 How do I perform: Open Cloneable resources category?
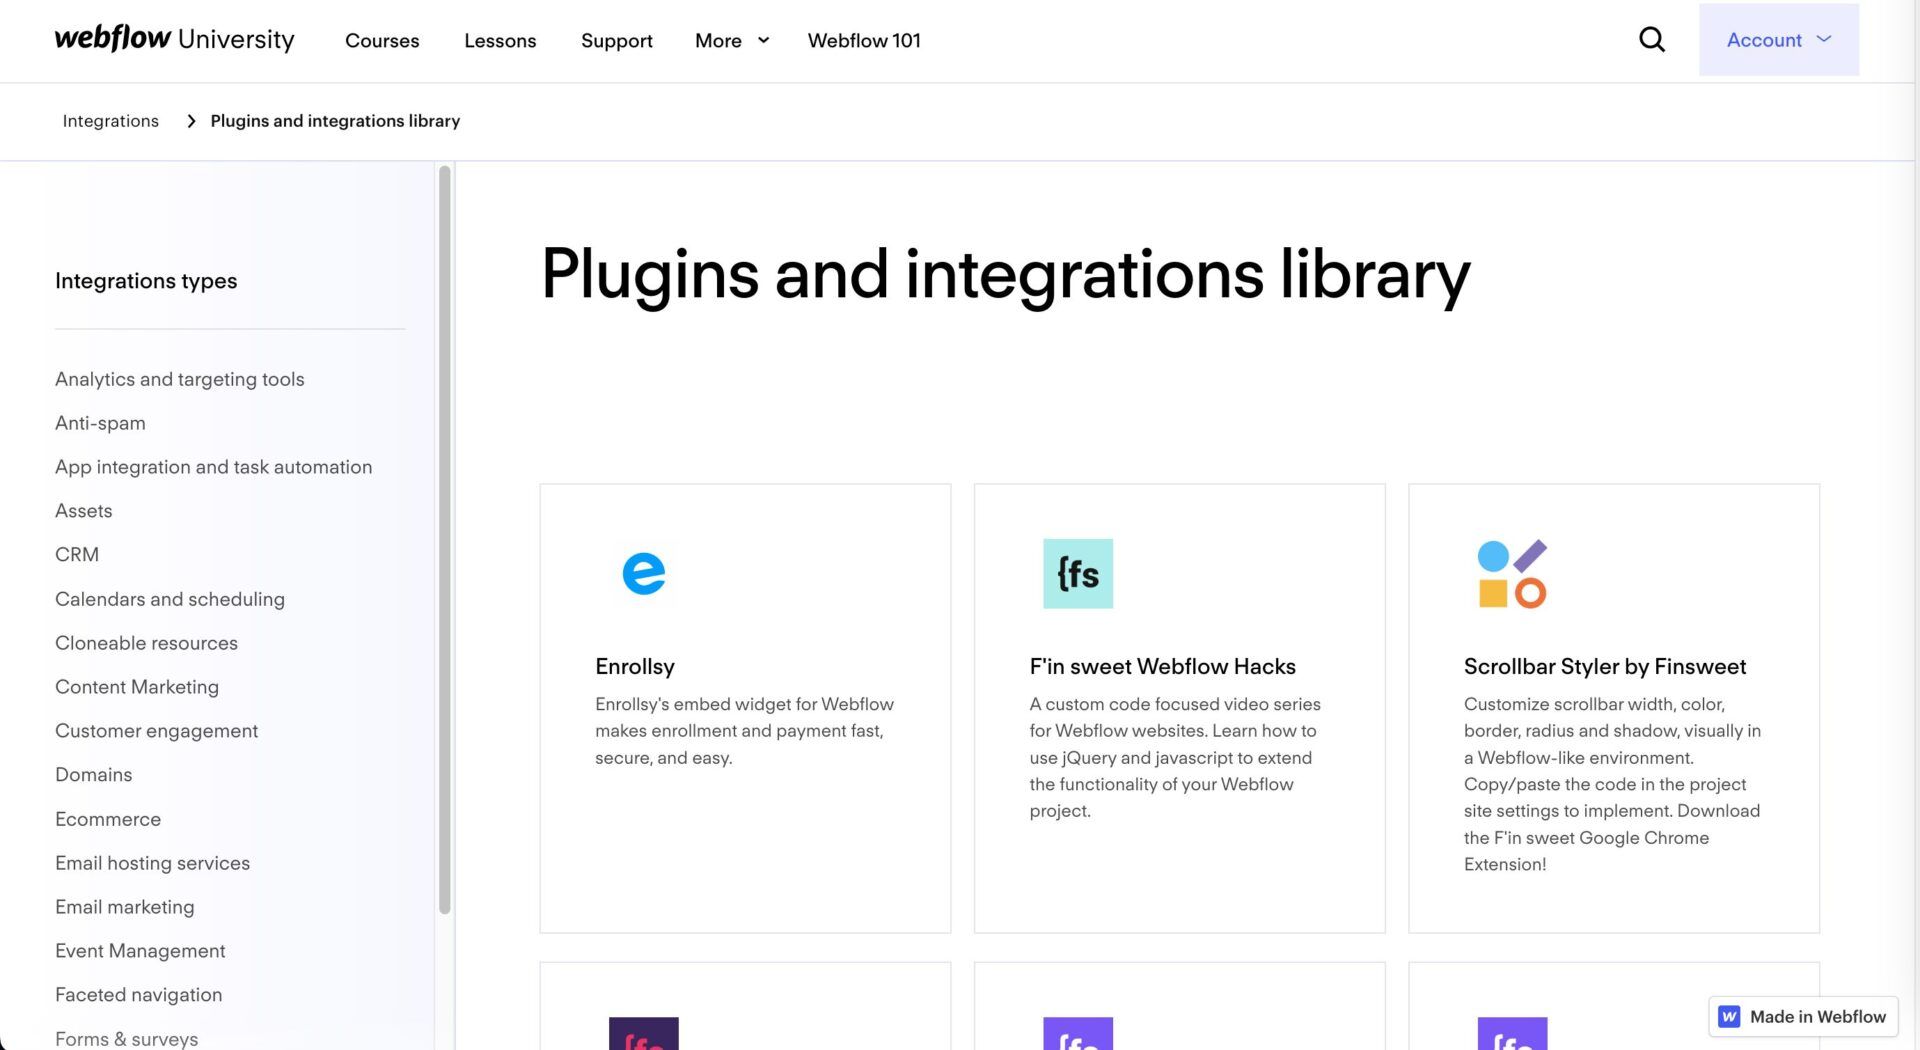coord(146,643)
